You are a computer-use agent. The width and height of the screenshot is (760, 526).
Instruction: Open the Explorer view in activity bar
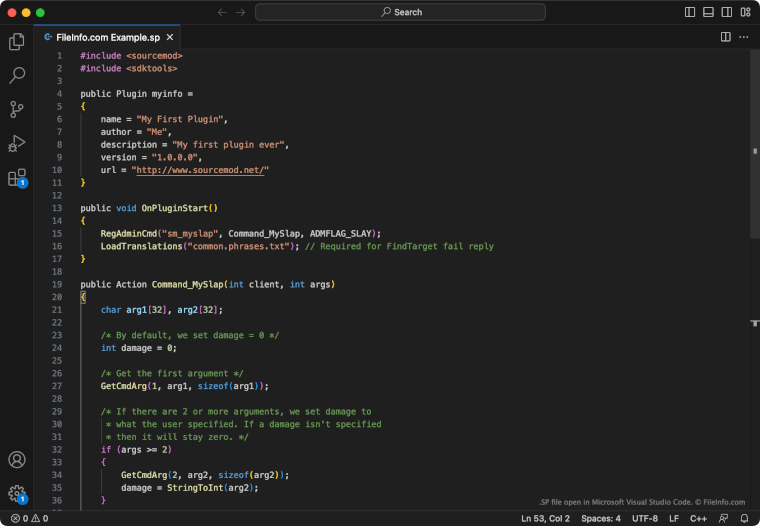pyautogui.click(x=17, y=42)
